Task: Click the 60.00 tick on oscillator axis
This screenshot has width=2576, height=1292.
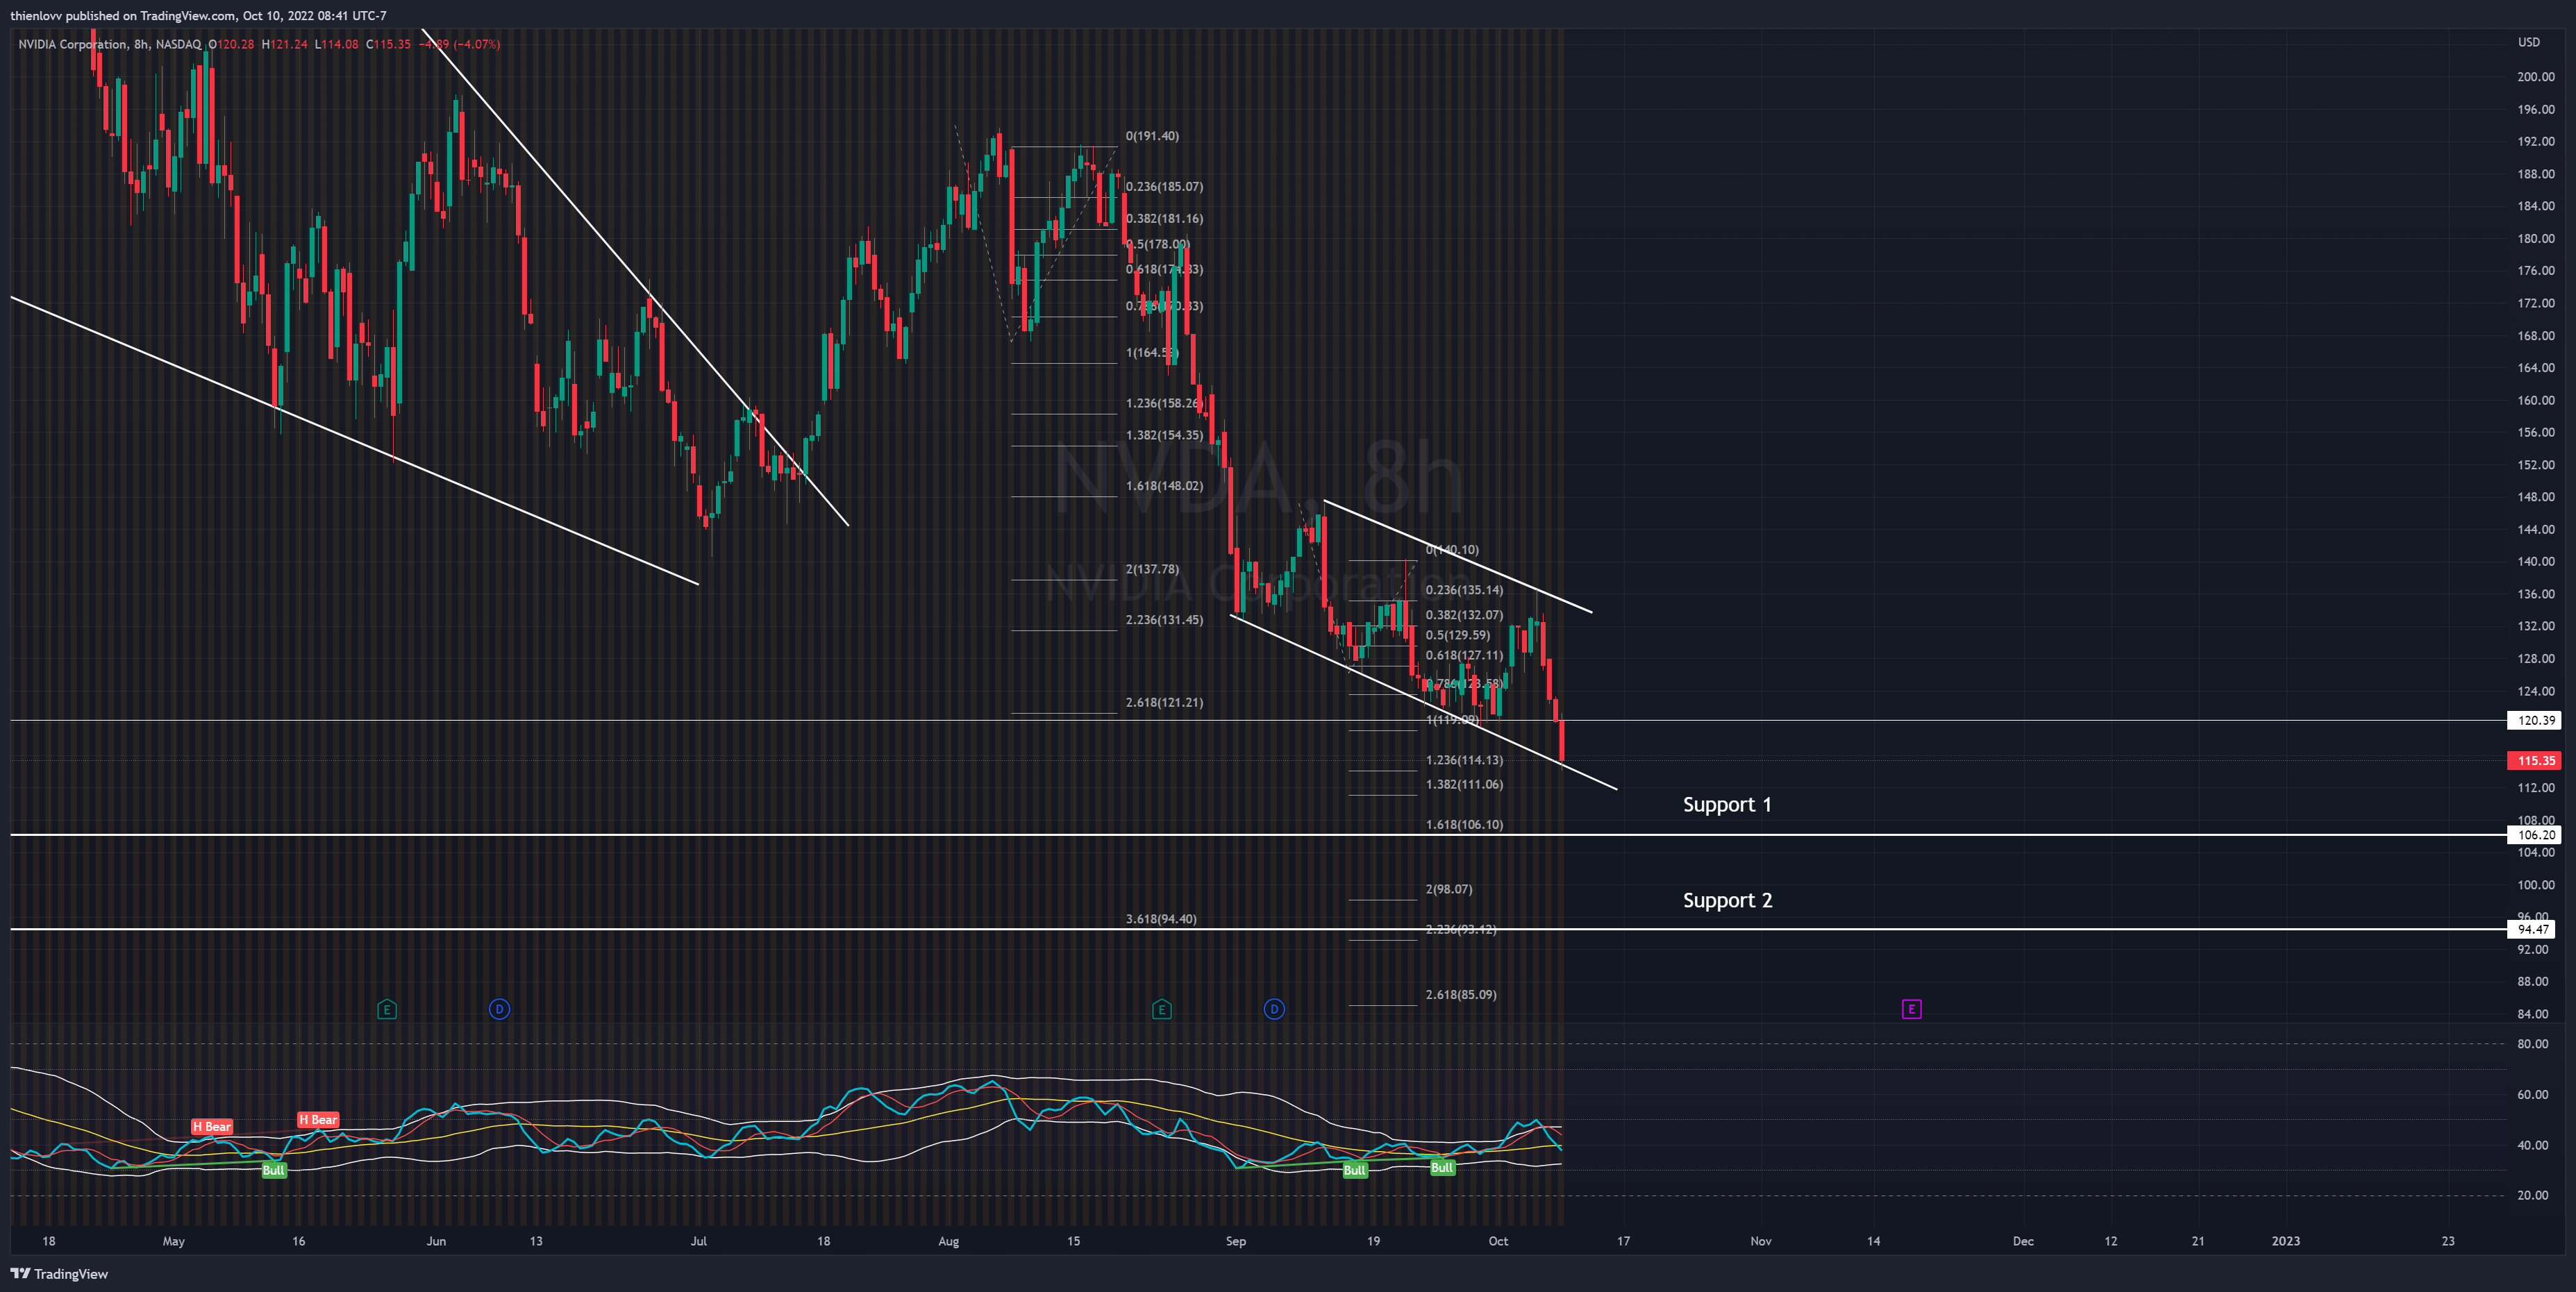Action: click(2532, 1094)
